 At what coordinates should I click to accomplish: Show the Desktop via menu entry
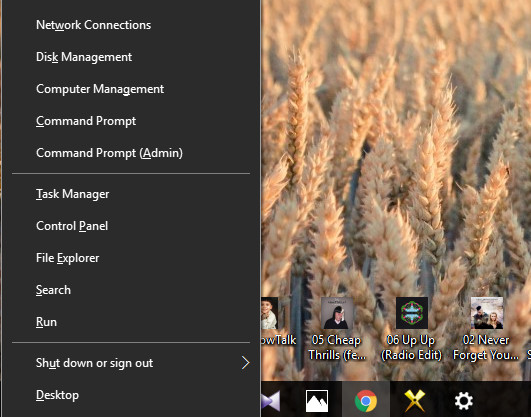coord(131,395)
